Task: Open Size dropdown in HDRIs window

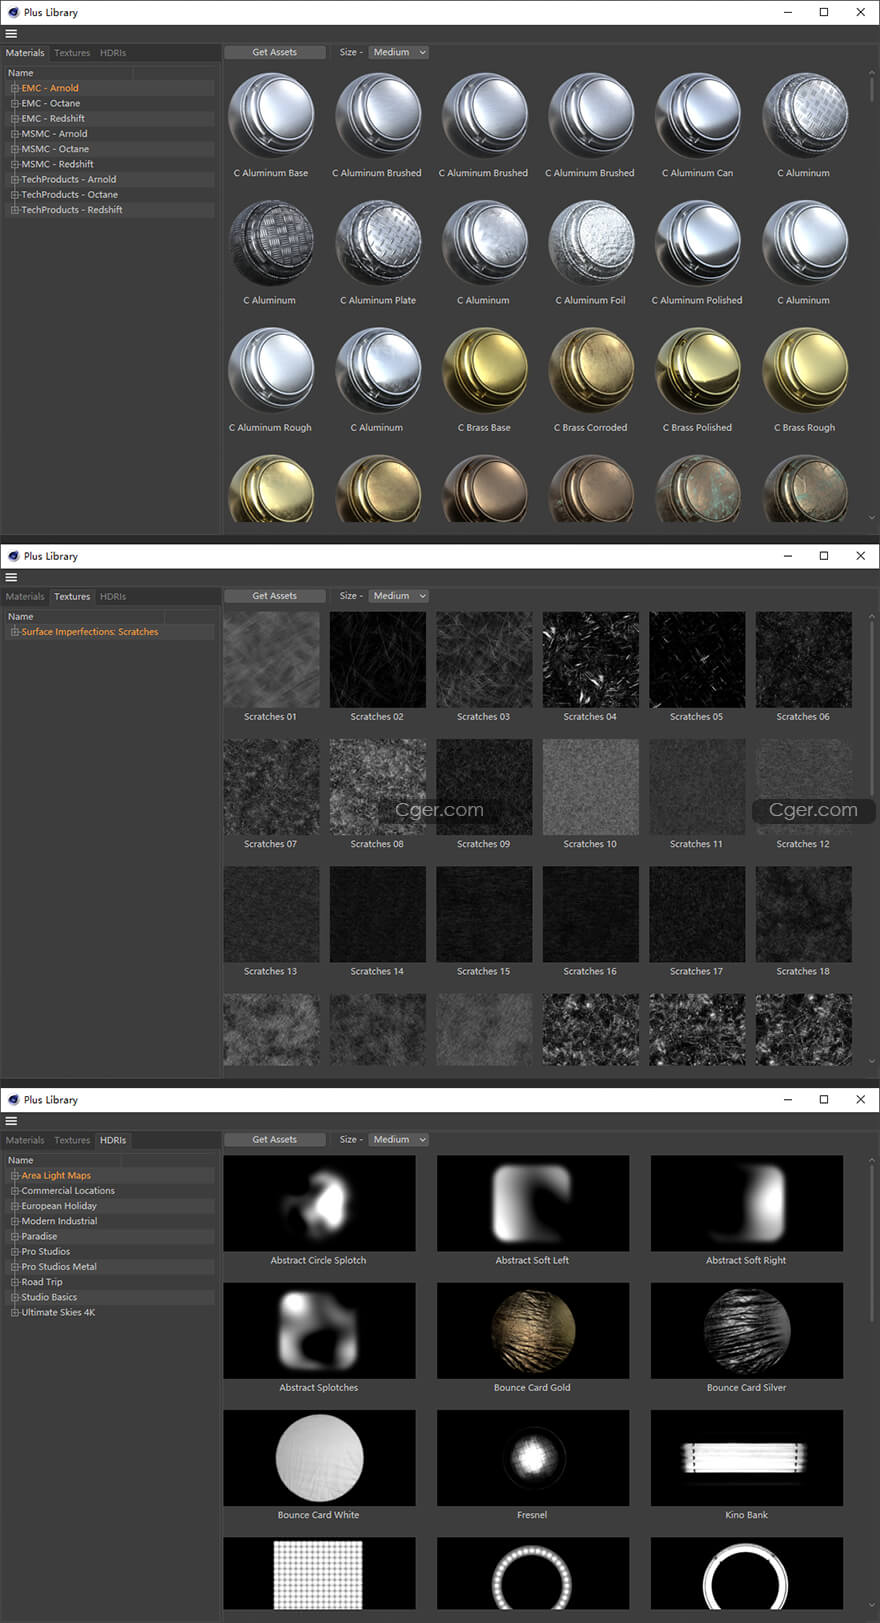Action: (399, 1139)
